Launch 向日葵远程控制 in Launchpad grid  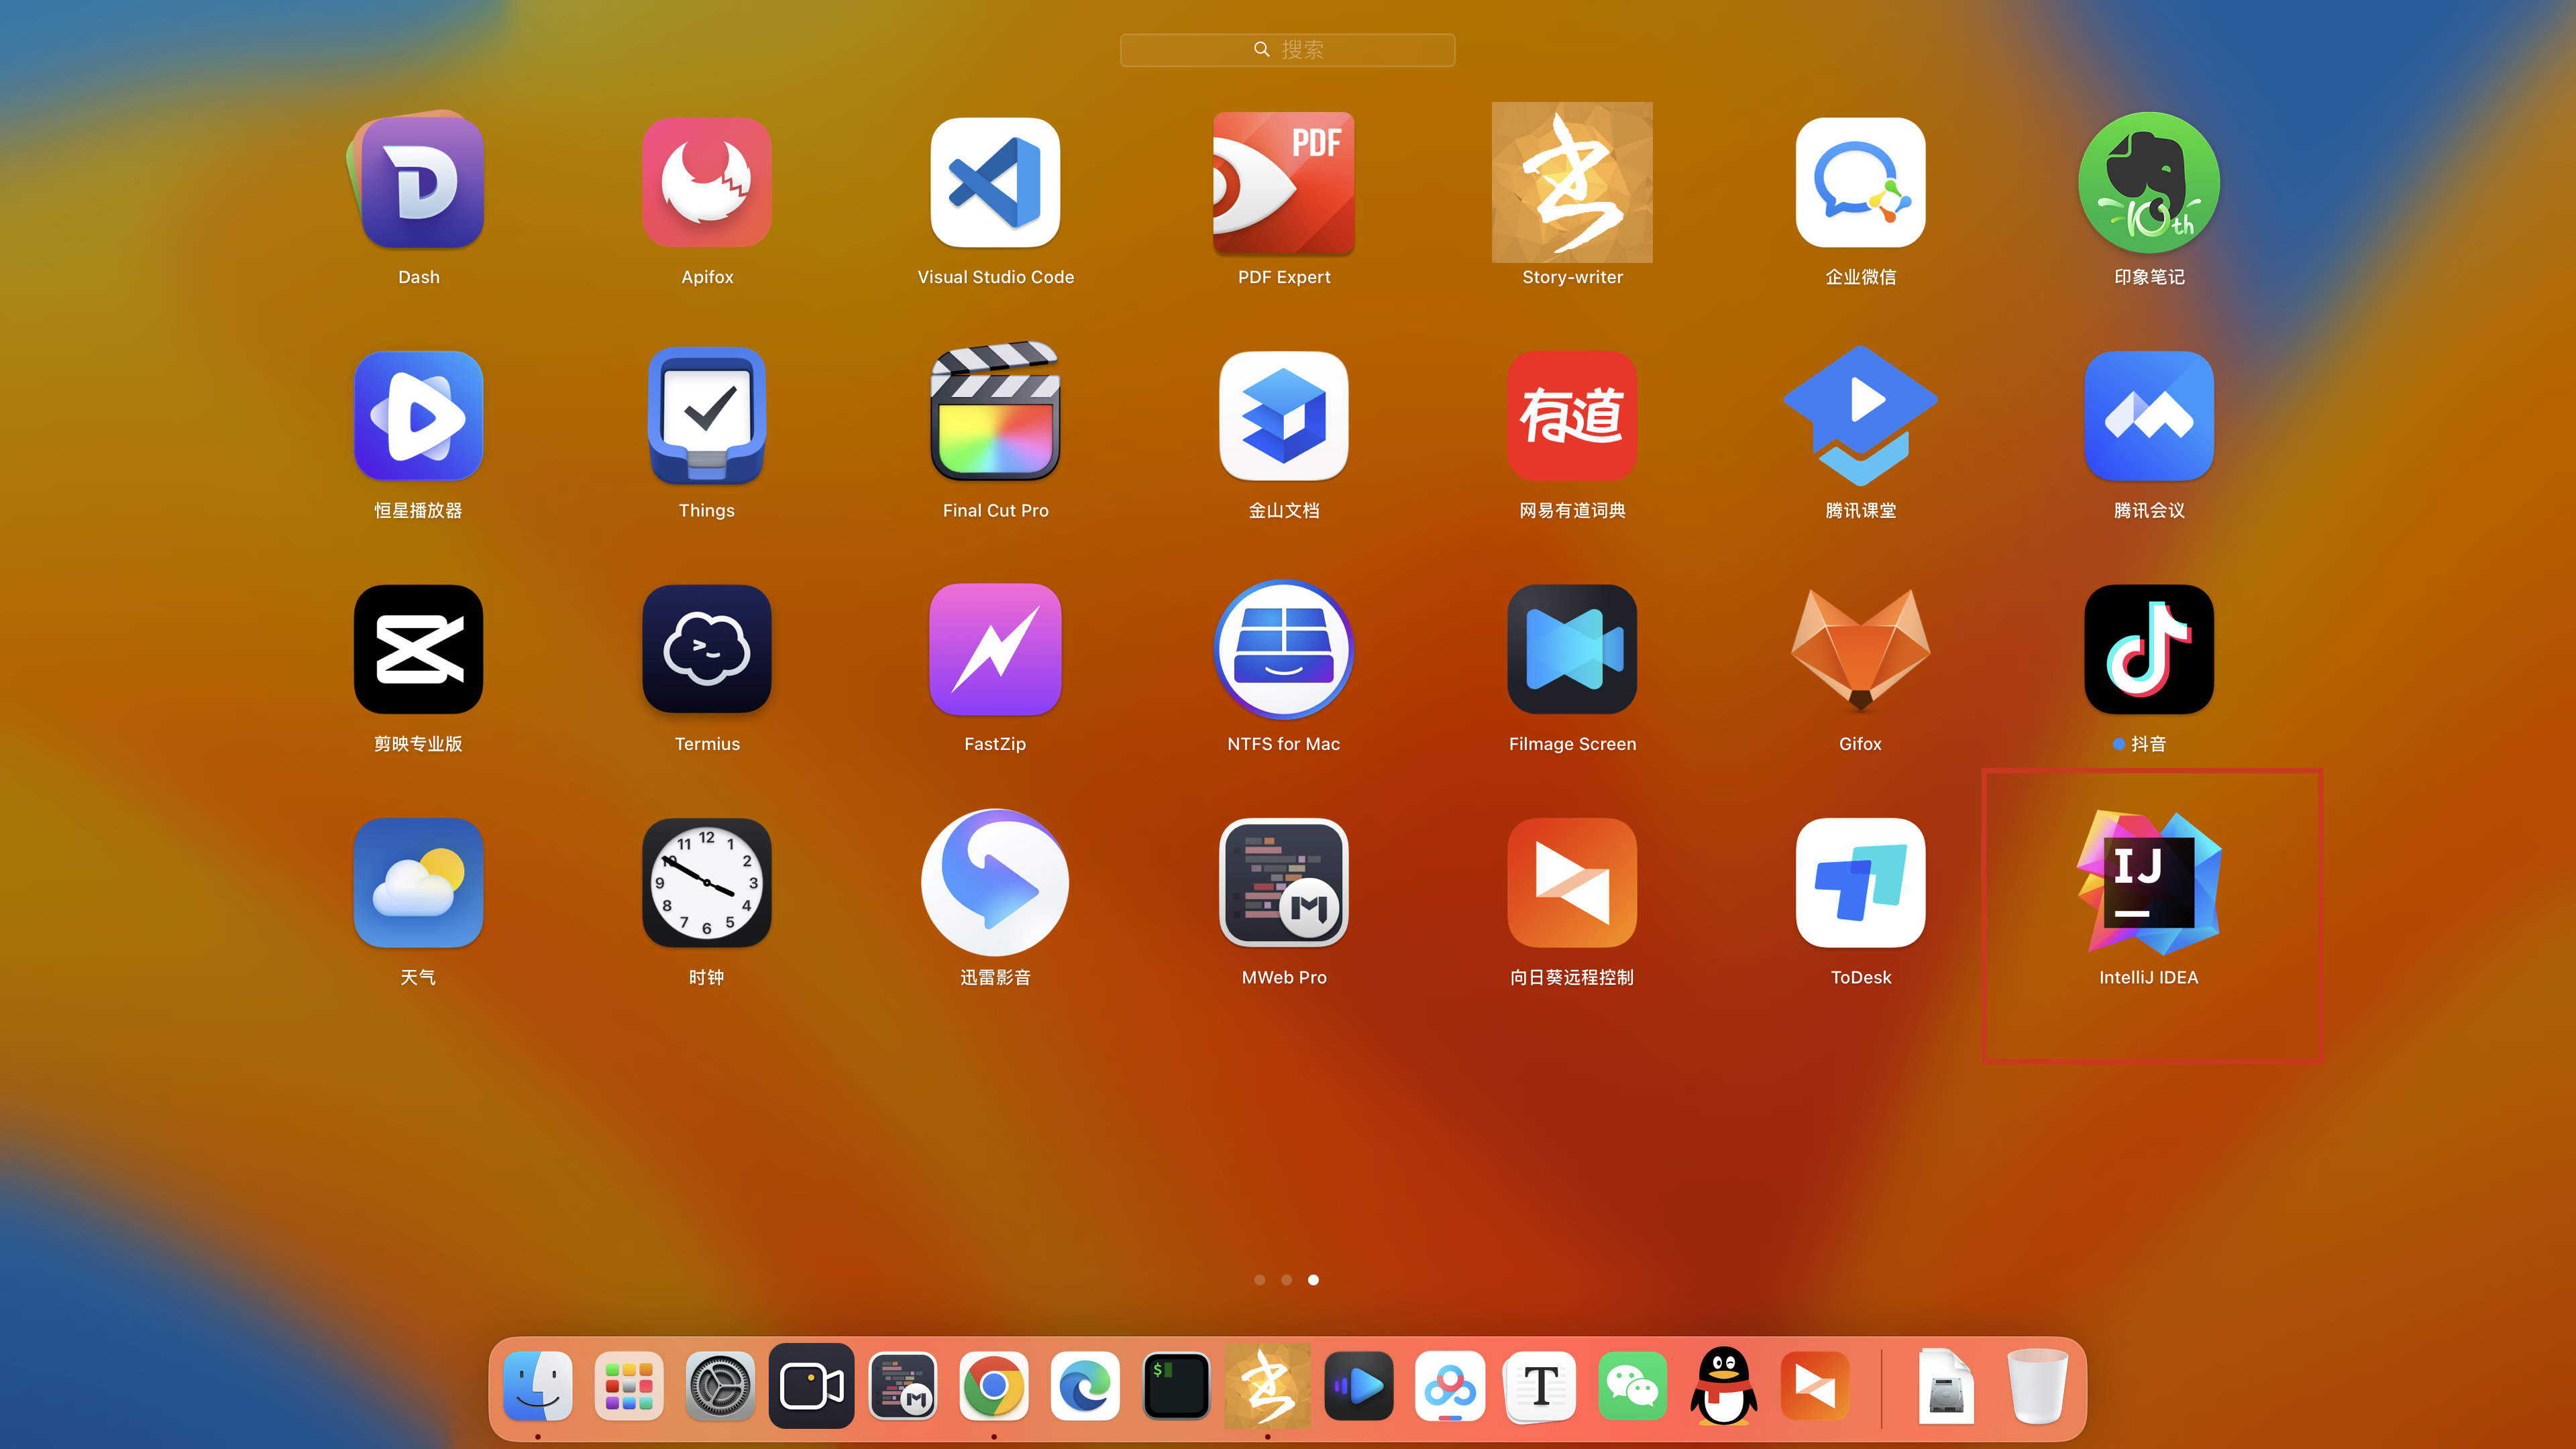(1572, 883)
